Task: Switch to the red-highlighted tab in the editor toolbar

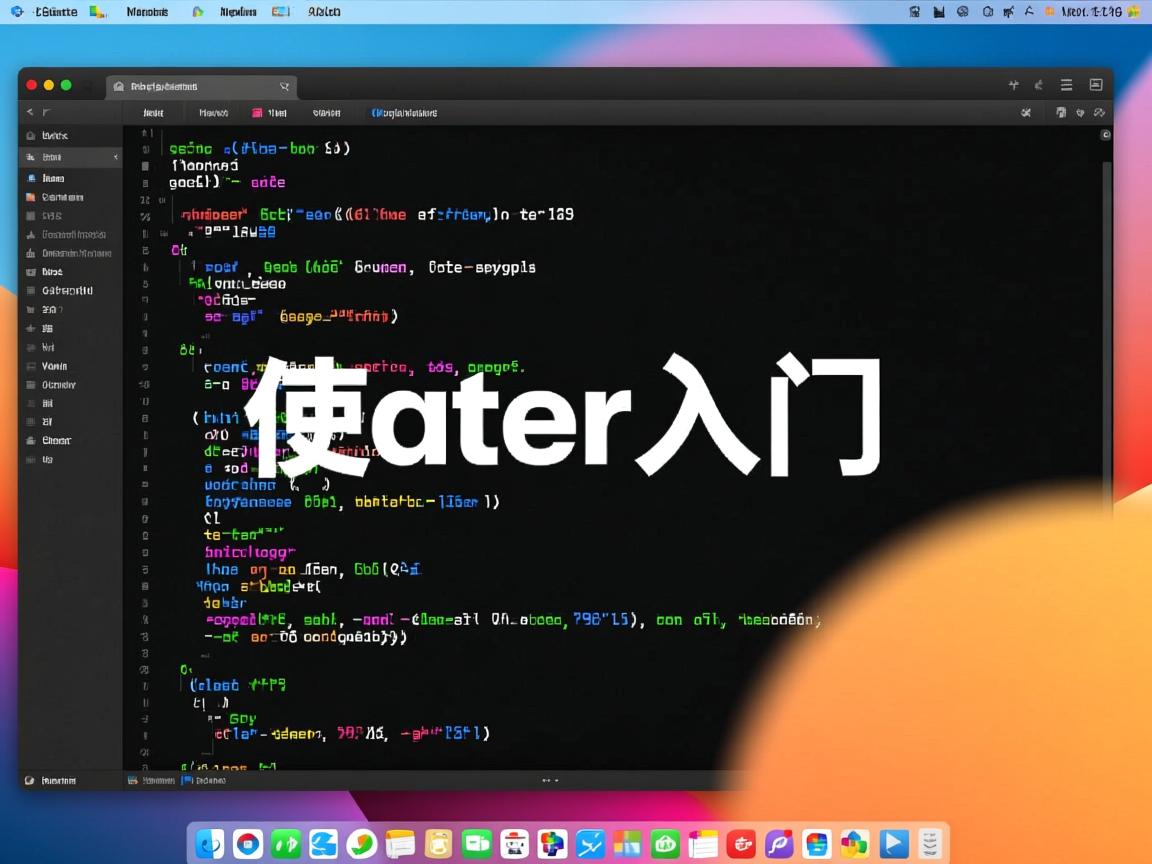Action: pyautogui.click(x=268, y=112)
